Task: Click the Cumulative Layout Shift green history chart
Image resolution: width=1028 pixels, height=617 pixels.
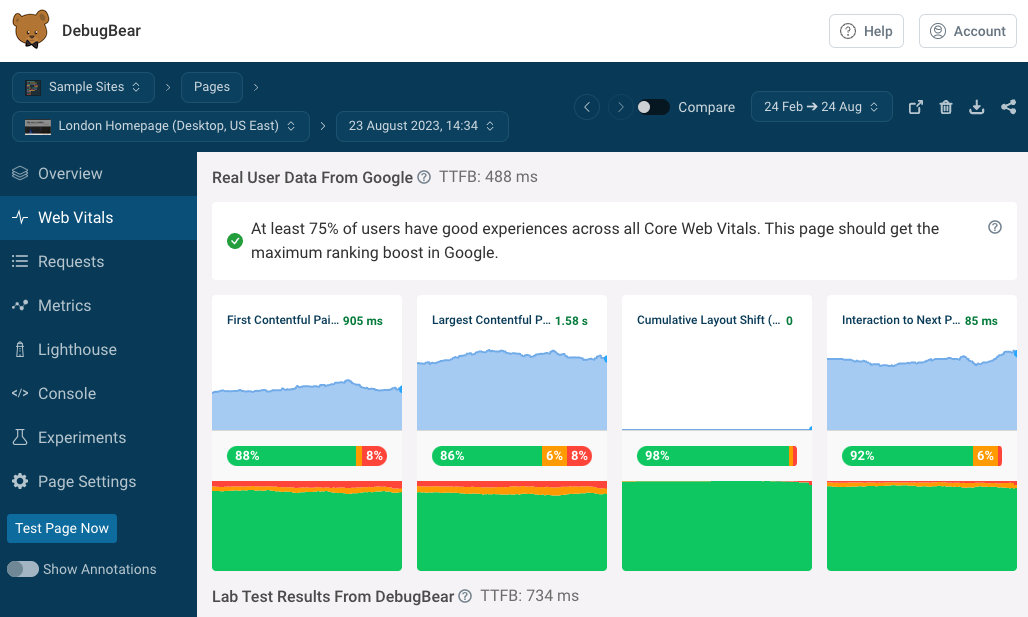Action: pyautogui.click(x=717, y=526)
